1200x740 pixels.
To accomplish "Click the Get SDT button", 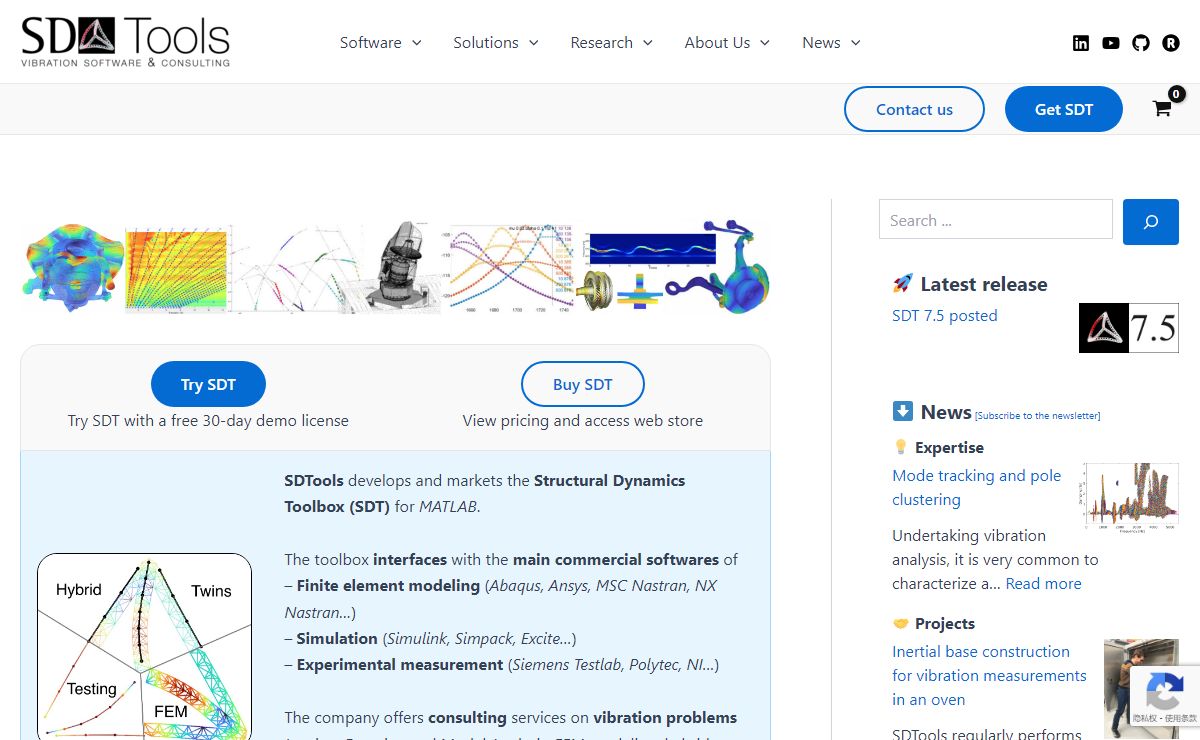I will (1064, 109).
